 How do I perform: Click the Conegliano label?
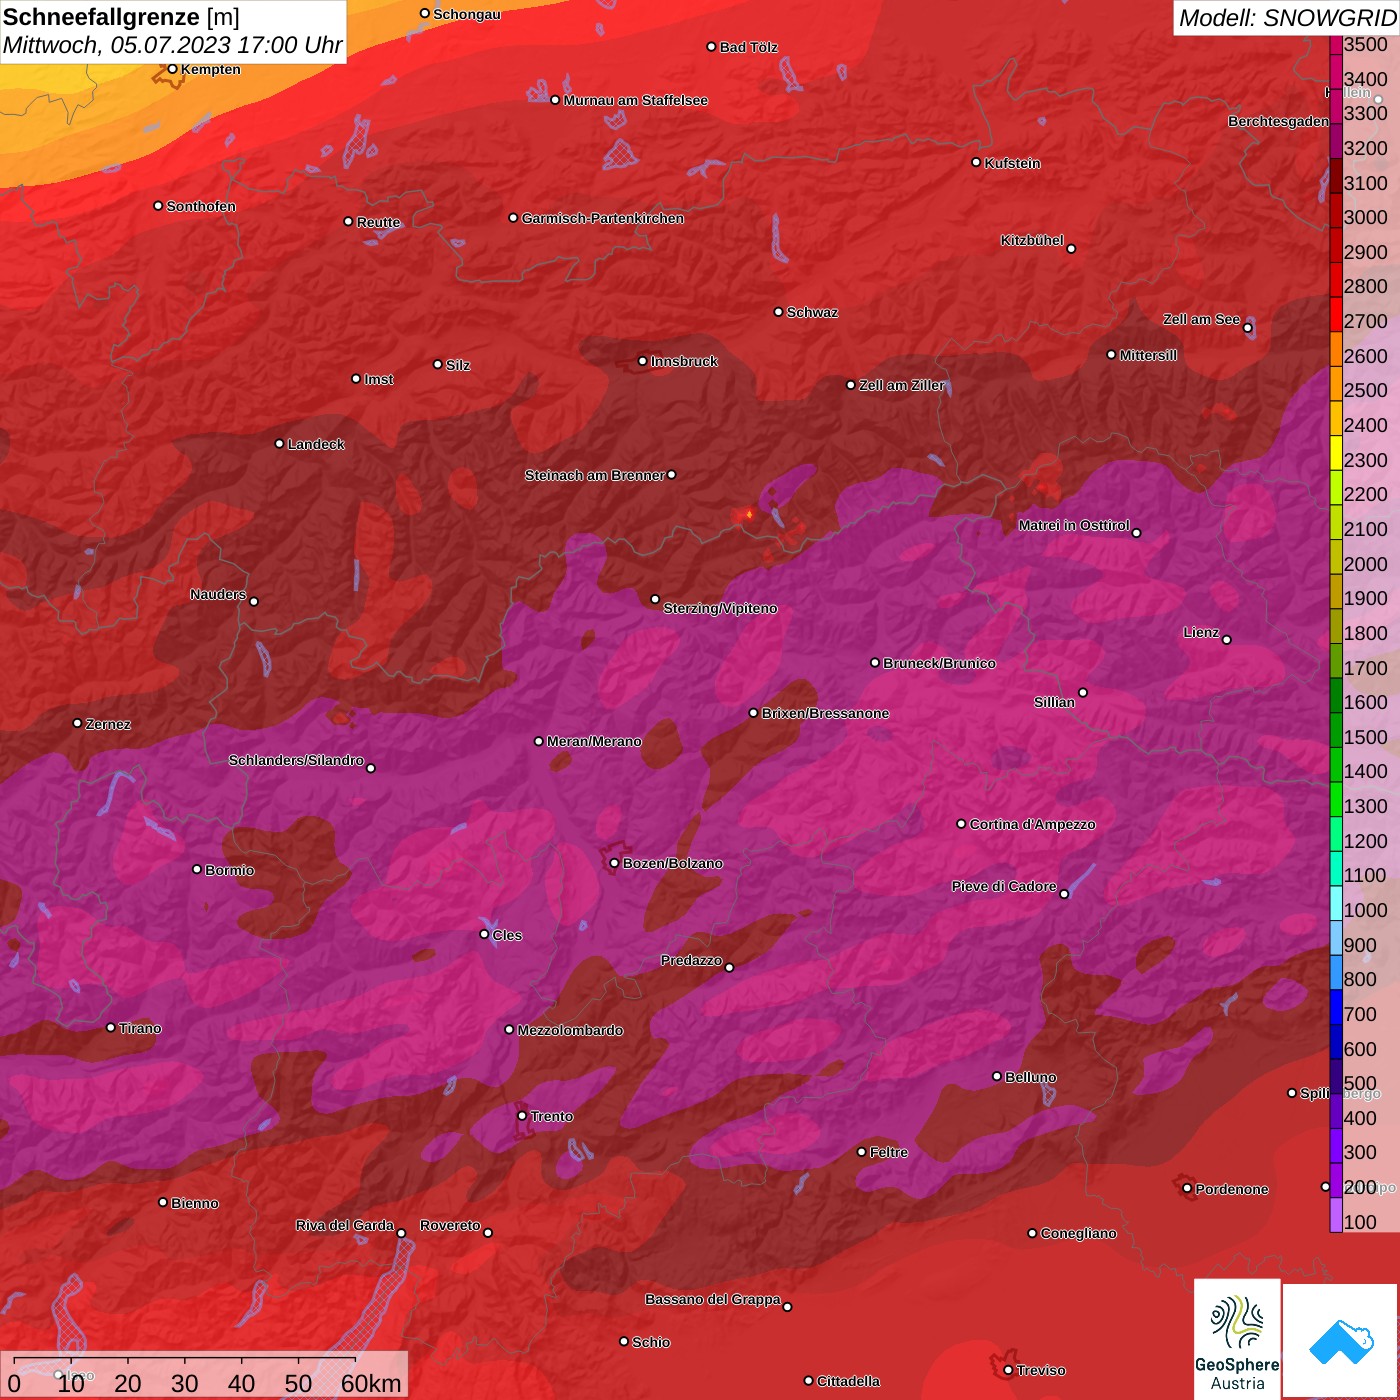[x=1078, y=1233]
